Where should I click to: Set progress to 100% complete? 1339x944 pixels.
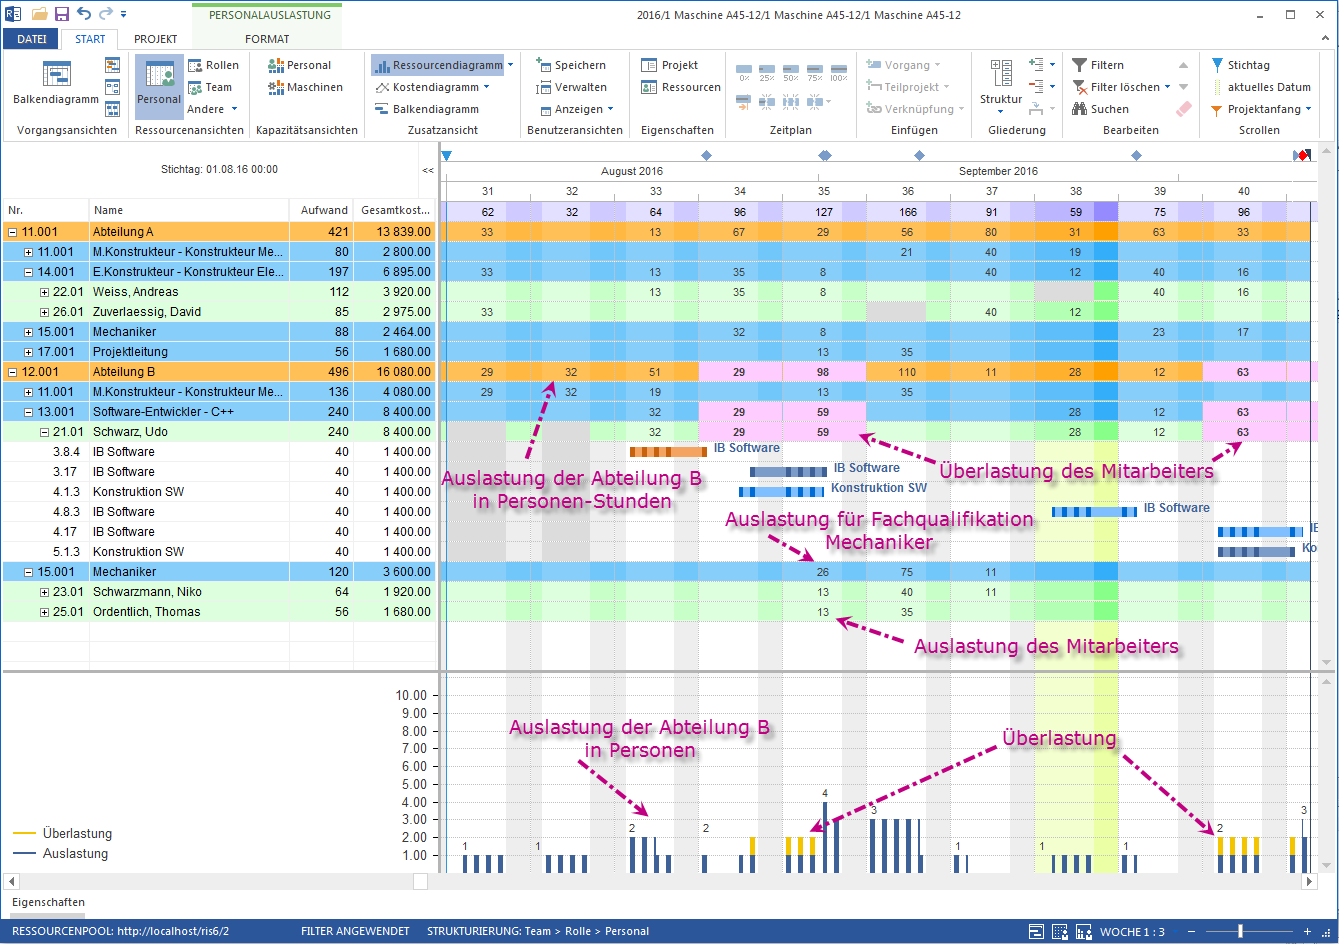point(839,72)
